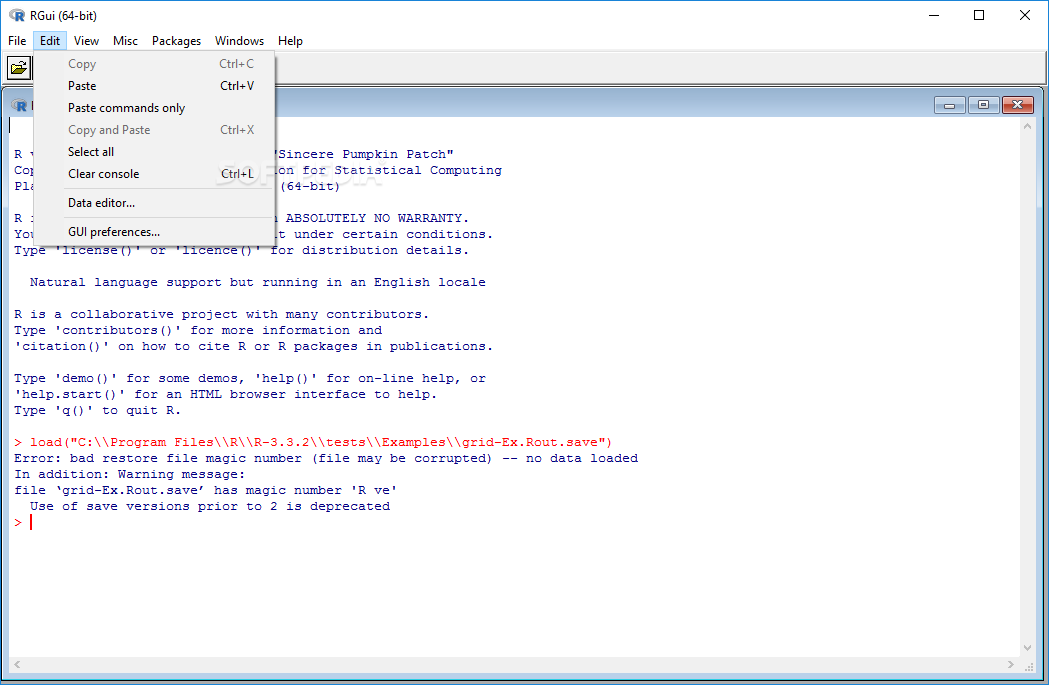Screen dimensions: 1049x685
Task: Maximize the RGui main window
Action: [x=979, y=15]
